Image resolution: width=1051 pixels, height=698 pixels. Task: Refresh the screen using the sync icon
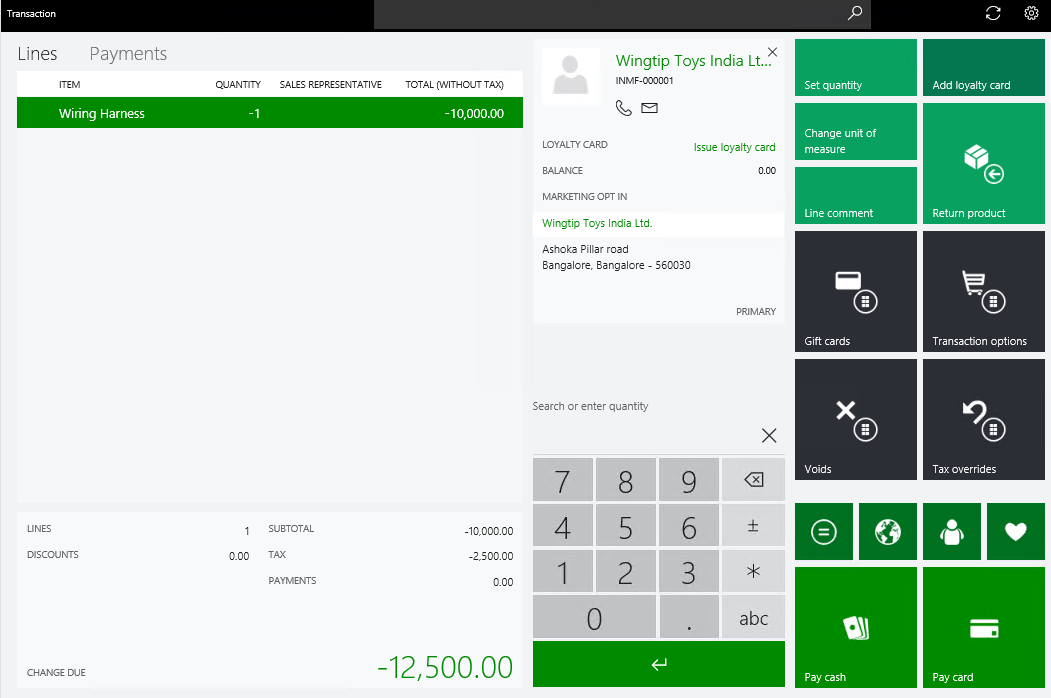pyautogui.click(x=993, y=14)
